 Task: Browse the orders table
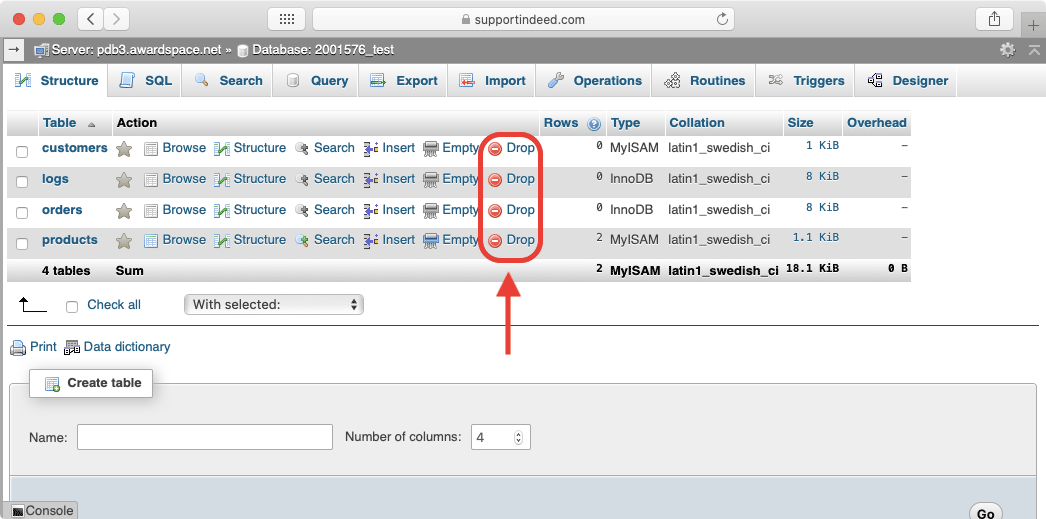click(175, 210)
